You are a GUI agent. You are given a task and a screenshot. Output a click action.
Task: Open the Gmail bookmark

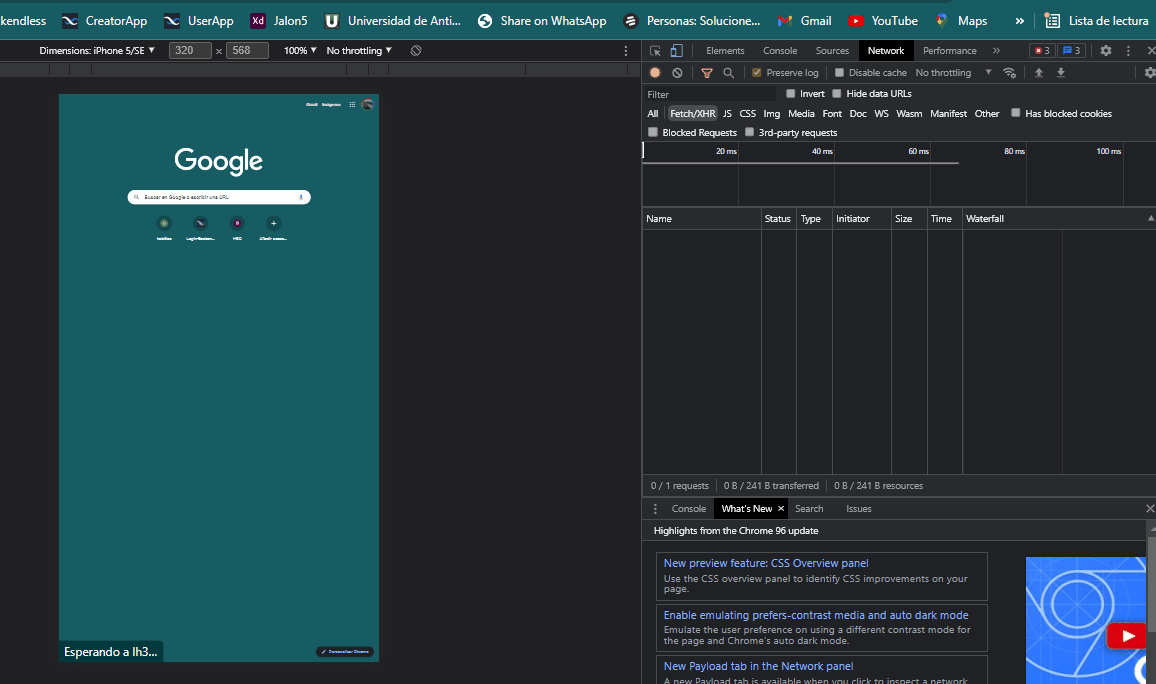click(804, 21)
